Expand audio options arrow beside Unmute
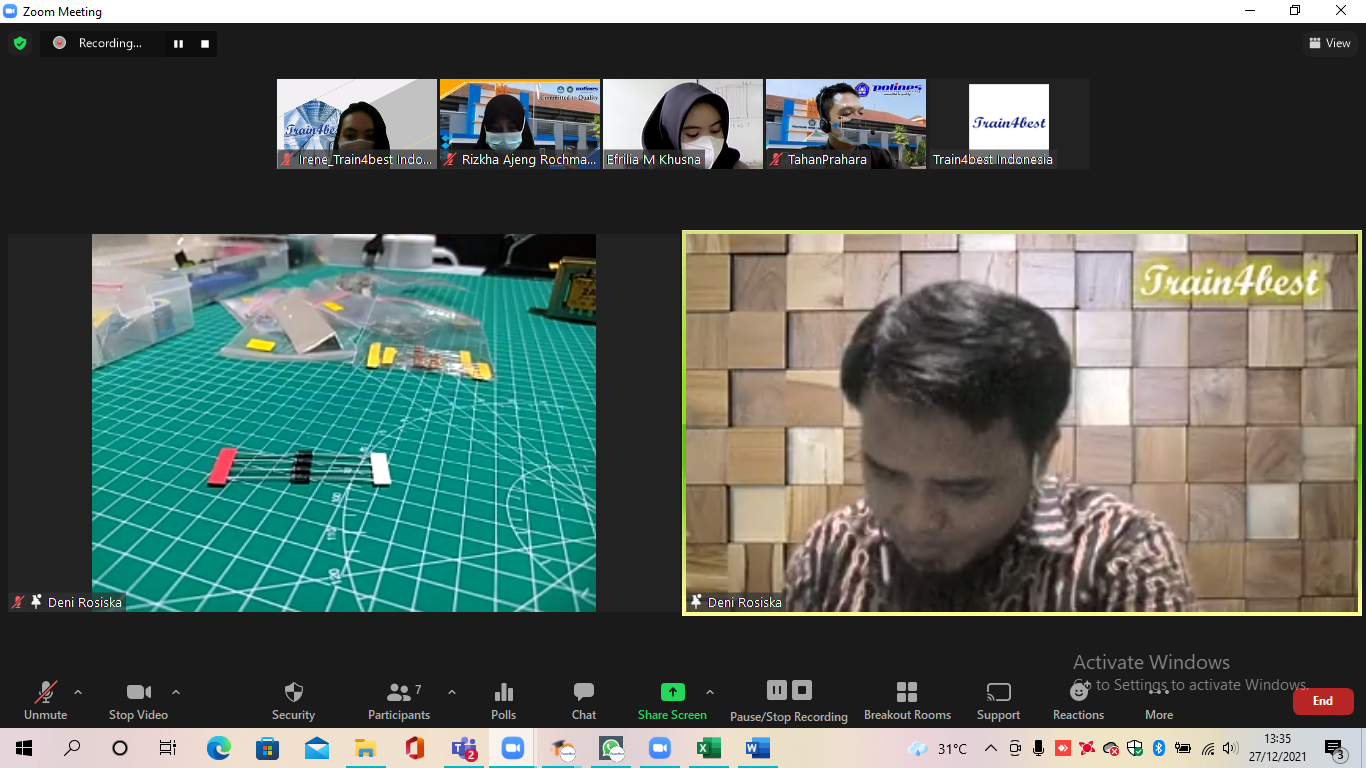Screen dimensions: 1366x768 [x=78, y=692]
